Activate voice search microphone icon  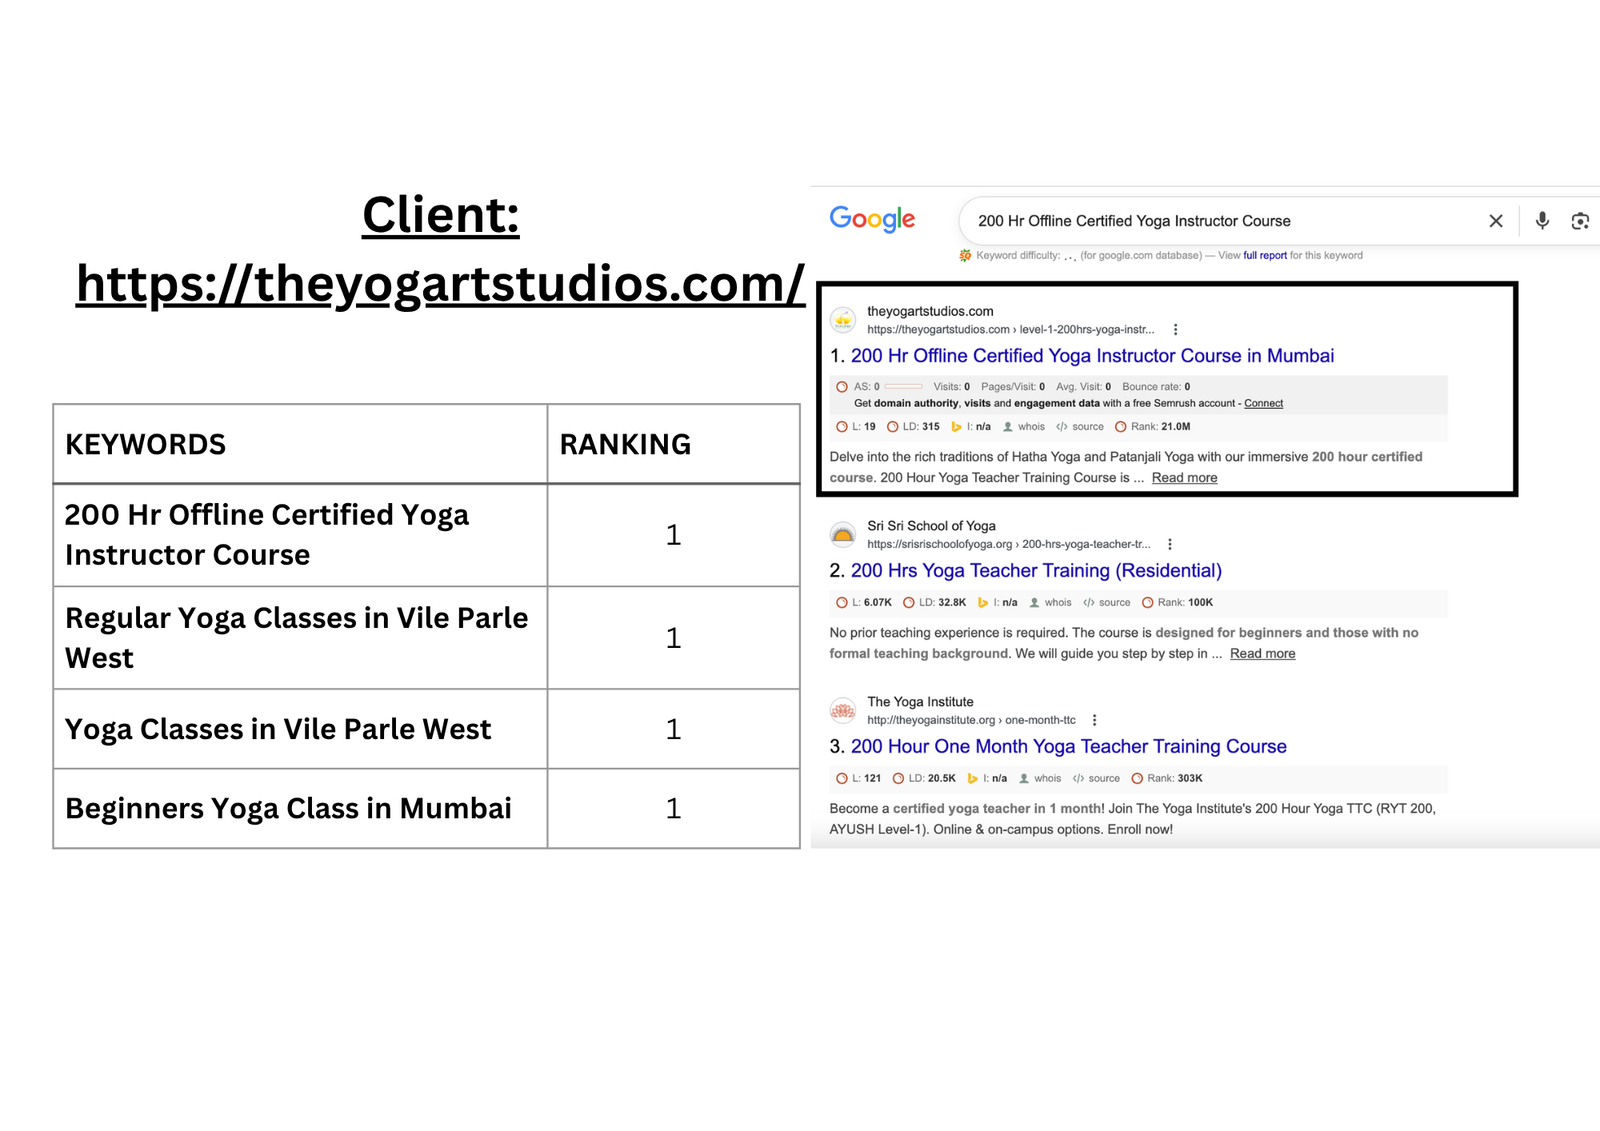[1542, 221]
